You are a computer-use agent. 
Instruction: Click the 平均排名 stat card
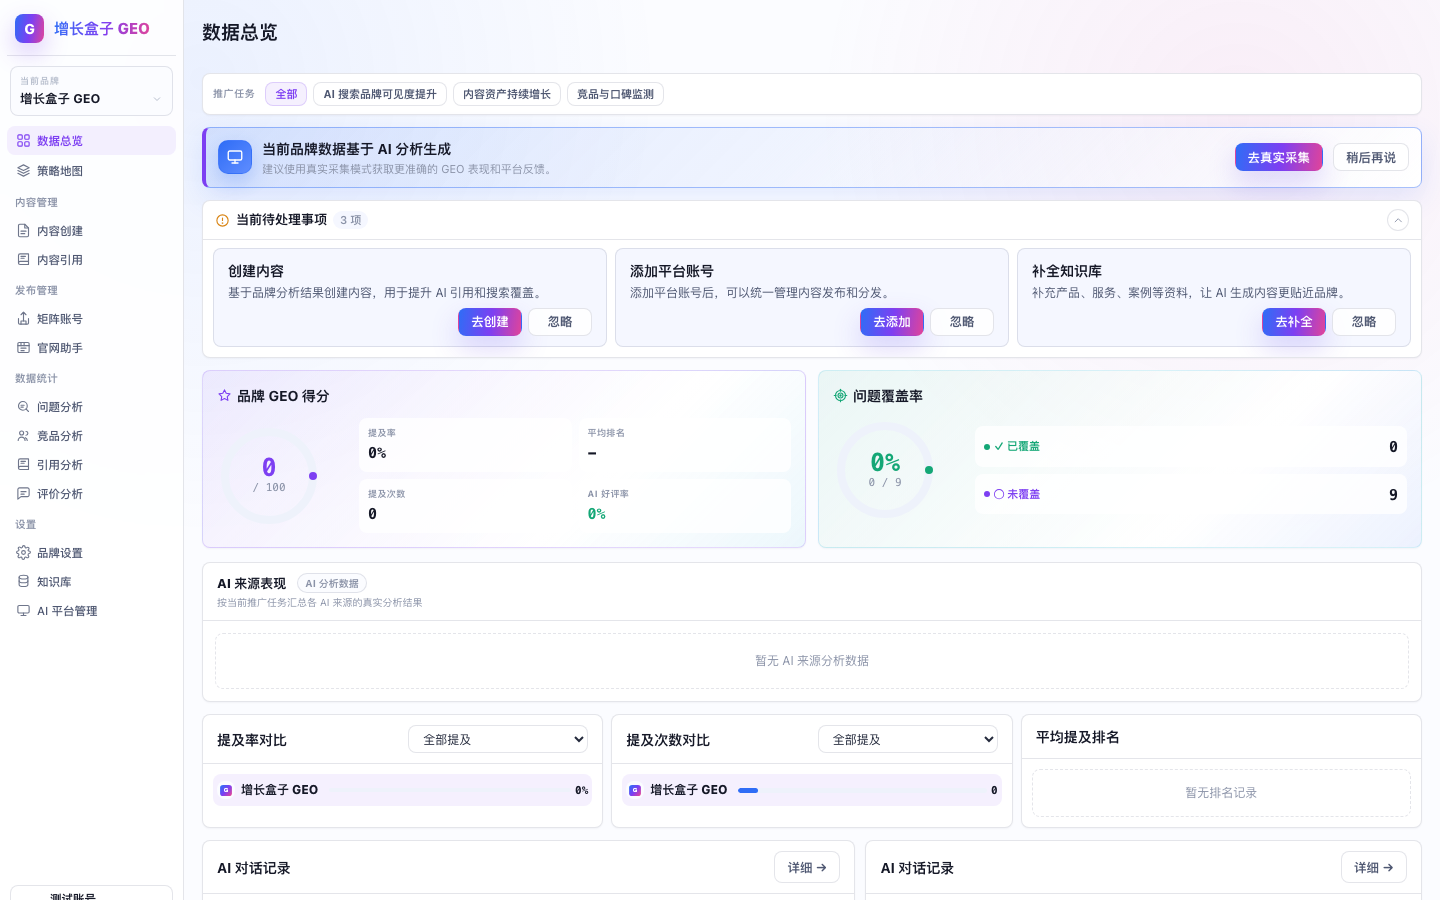point(685,445)
